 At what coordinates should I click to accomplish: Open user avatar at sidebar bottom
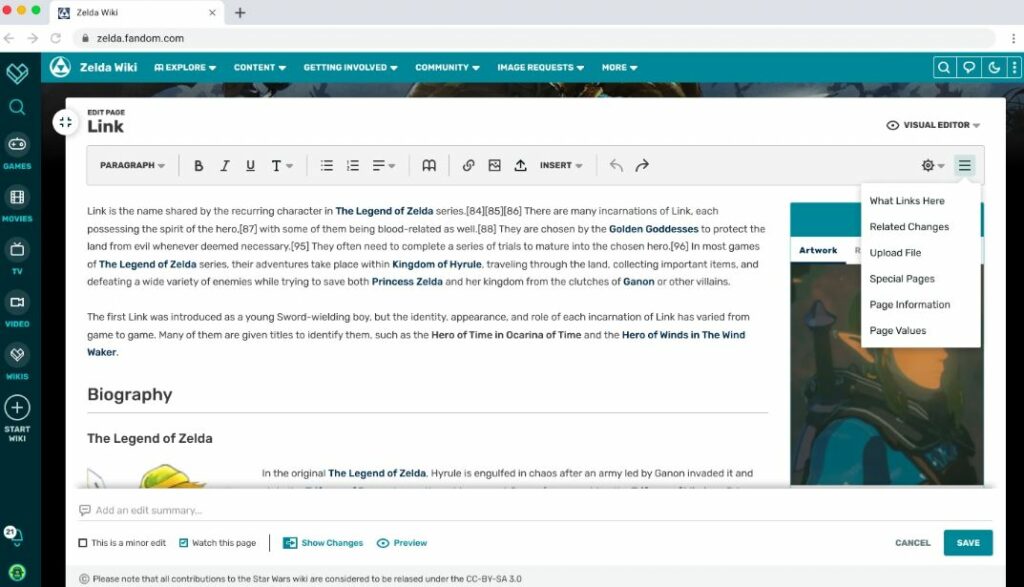pyautogui.click(x=17, y=573)
